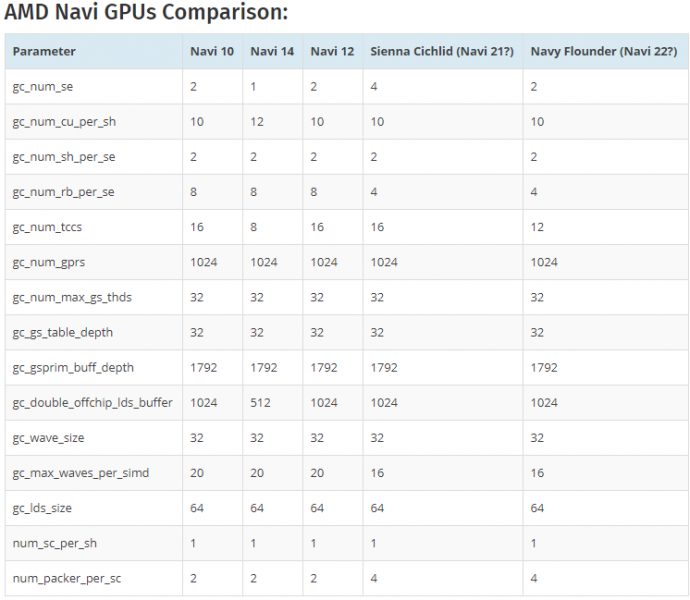Click Navi 14's gc_num_cu_per_sh value of 12
The height and width of the screenshot is (600, 690).
256,121
